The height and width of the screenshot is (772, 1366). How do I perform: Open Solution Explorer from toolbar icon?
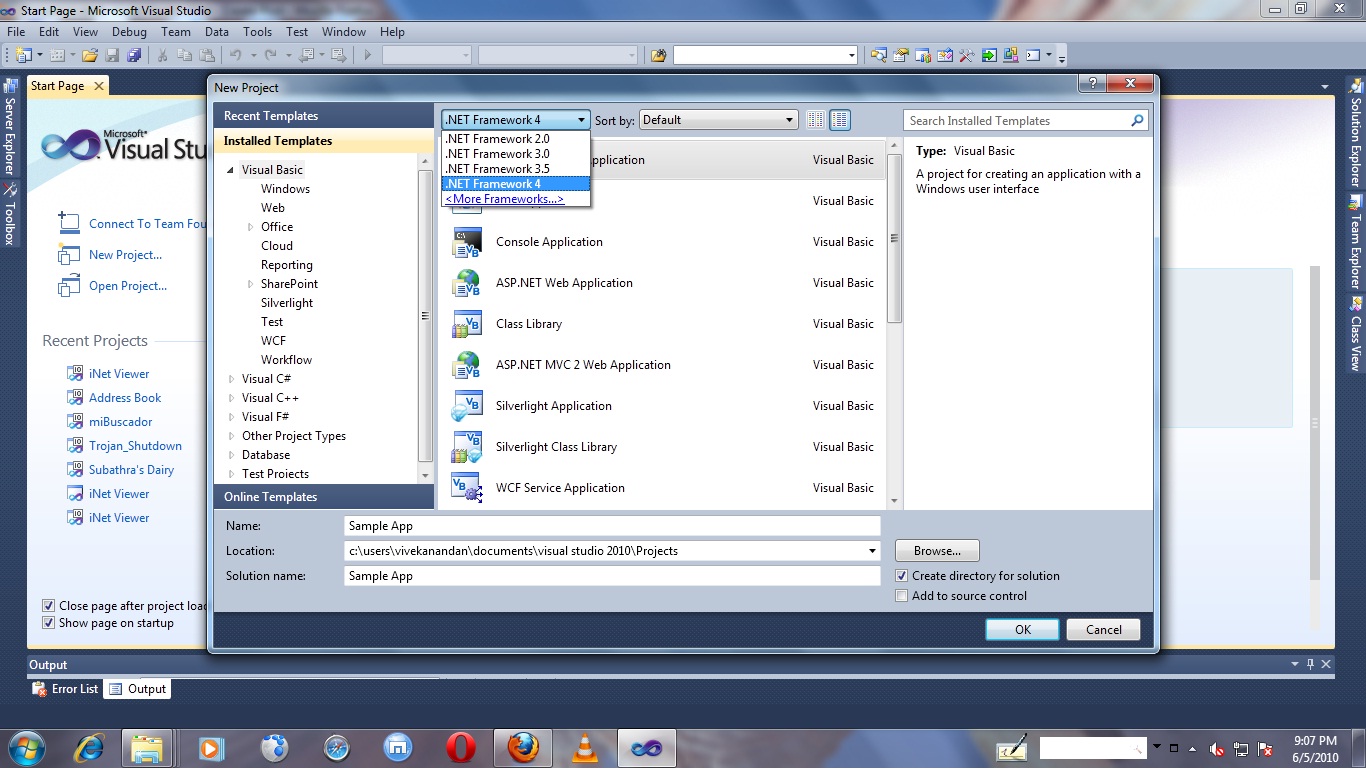pyautogui.click(x=879, y=55)
